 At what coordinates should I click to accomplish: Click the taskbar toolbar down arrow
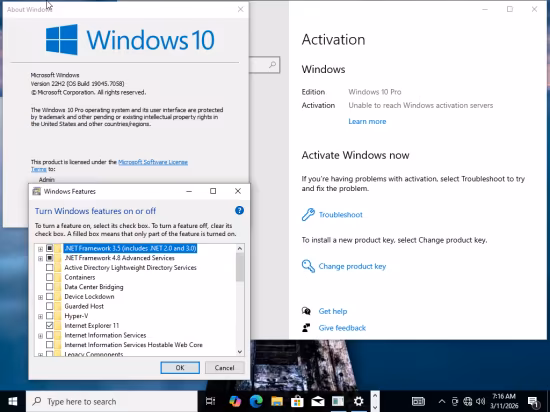coord(375,407)
